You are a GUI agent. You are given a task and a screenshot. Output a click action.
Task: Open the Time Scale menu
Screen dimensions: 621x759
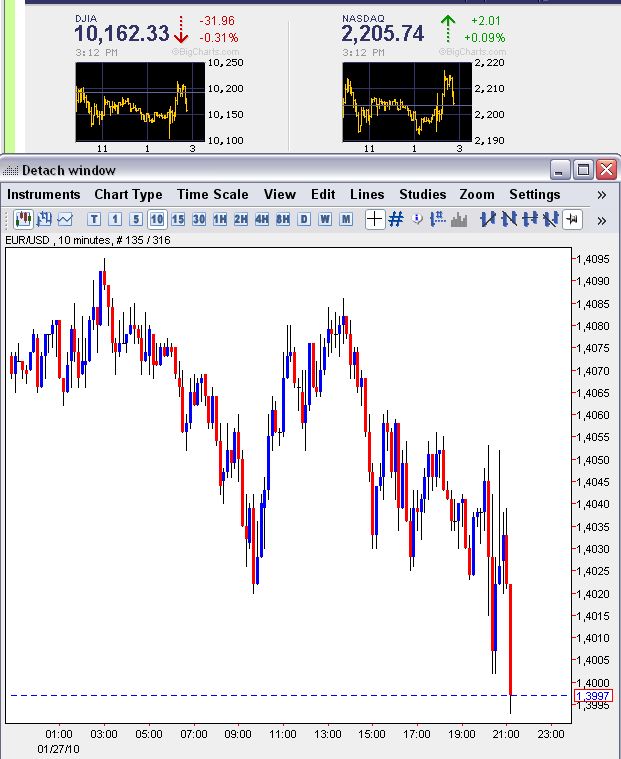pos(212,195)
